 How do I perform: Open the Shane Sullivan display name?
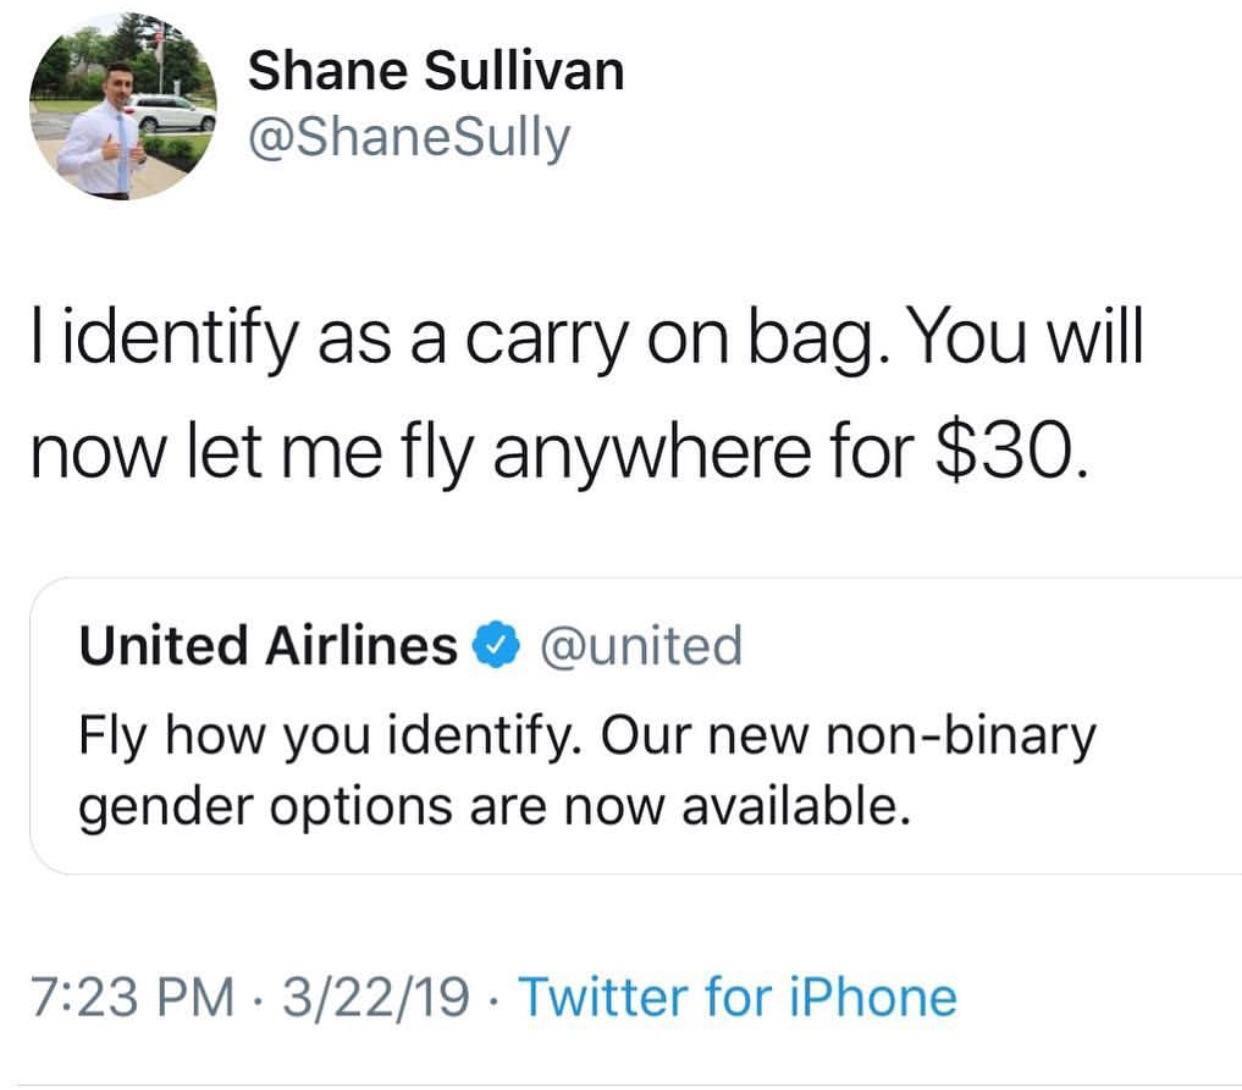click(435, 71)
